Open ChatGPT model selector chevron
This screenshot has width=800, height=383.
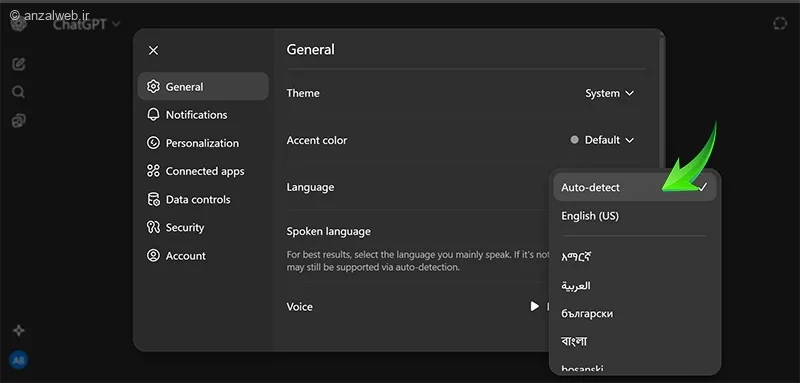116,24
